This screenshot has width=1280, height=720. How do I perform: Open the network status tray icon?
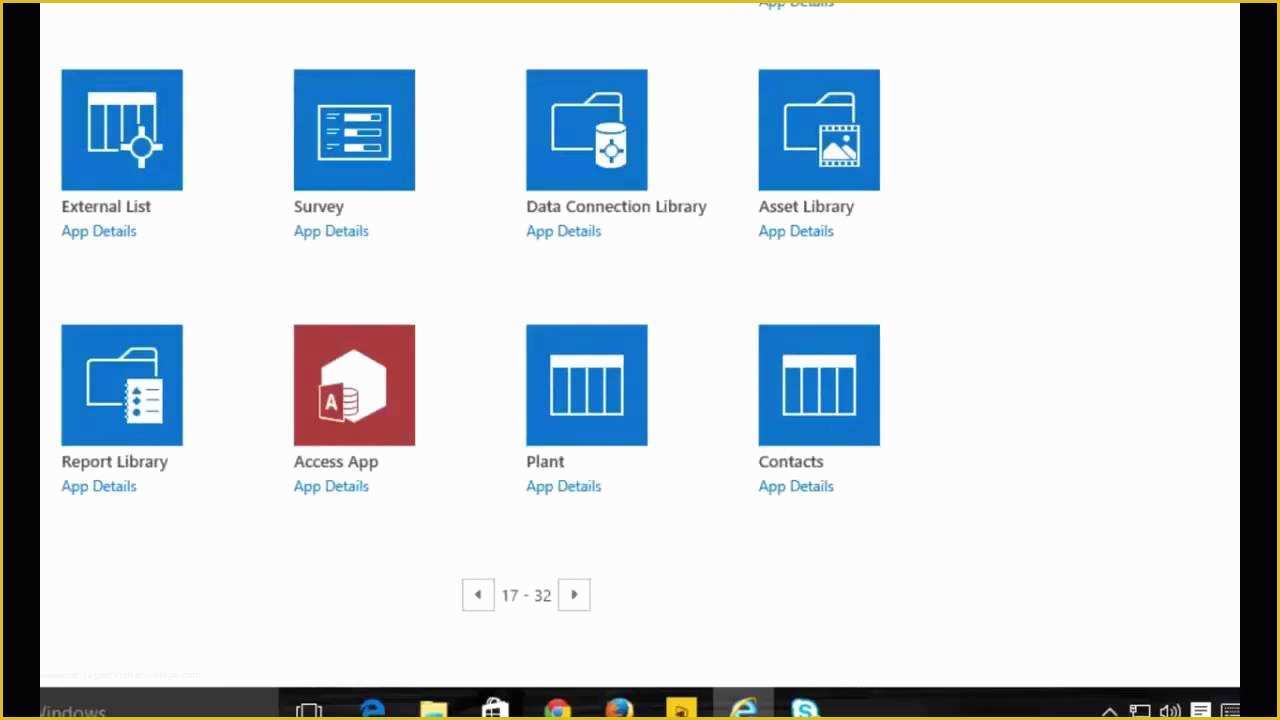point(1140,711)
